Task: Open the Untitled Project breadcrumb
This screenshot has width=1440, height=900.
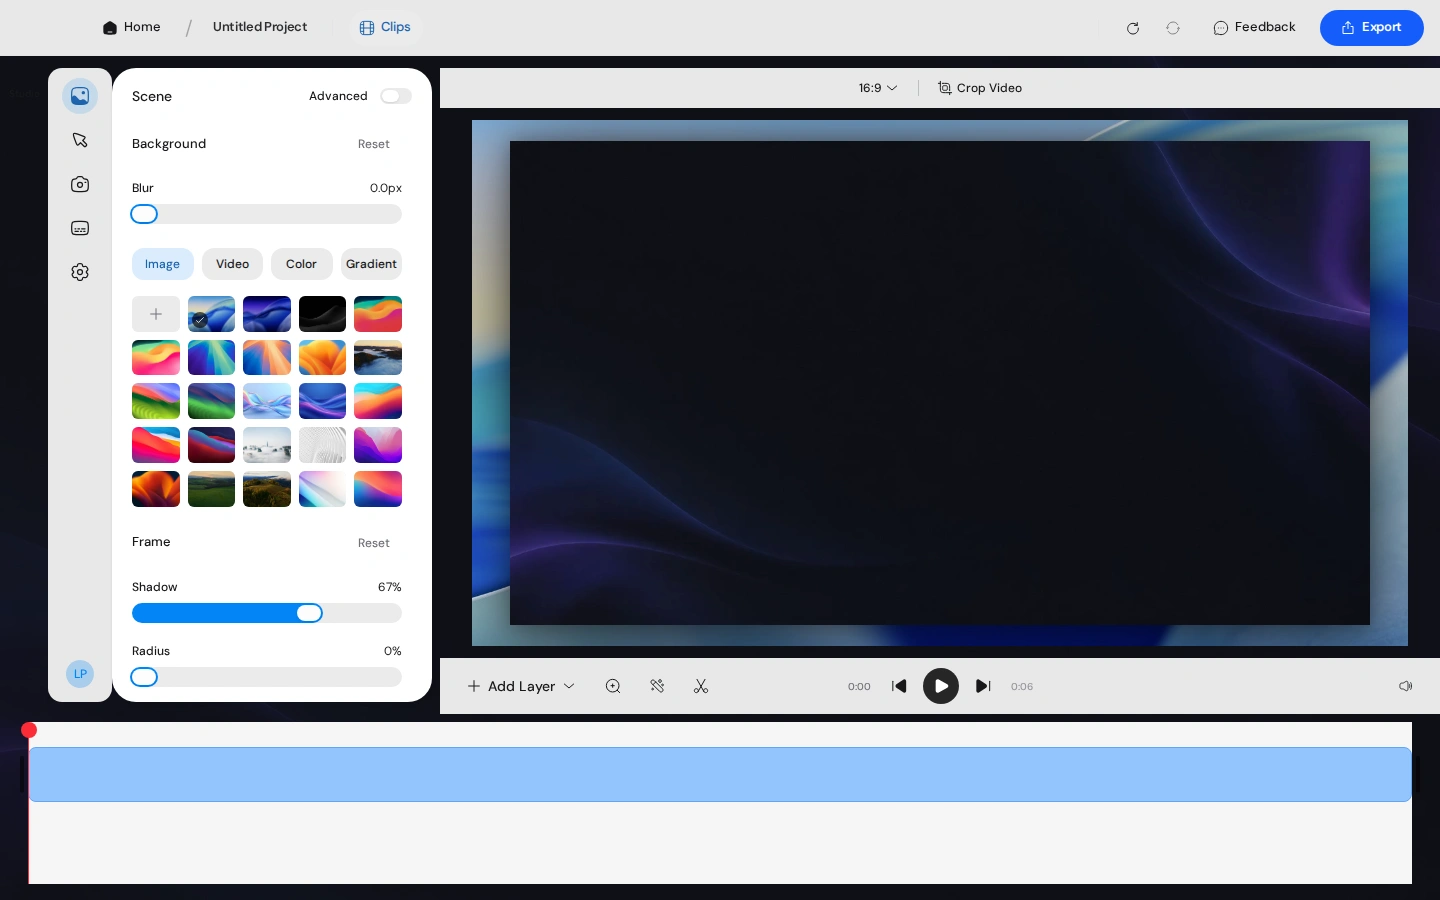Action: pyautogui.click(x=260, y=27)
